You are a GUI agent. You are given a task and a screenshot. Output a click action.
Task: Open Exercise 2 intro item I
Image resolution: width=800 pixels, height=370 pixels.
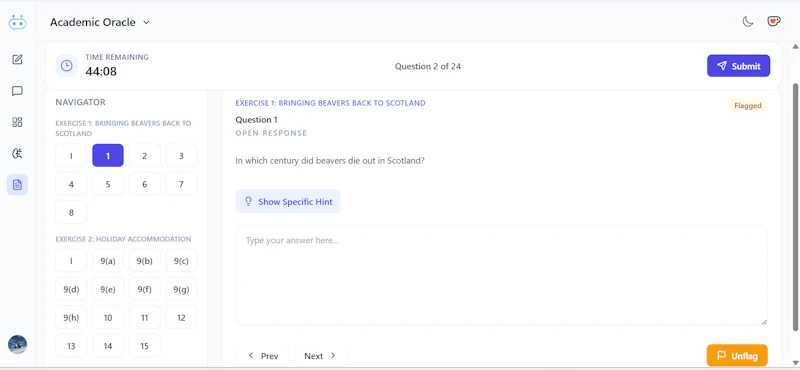pyautogui.click(x=71, y=261)
